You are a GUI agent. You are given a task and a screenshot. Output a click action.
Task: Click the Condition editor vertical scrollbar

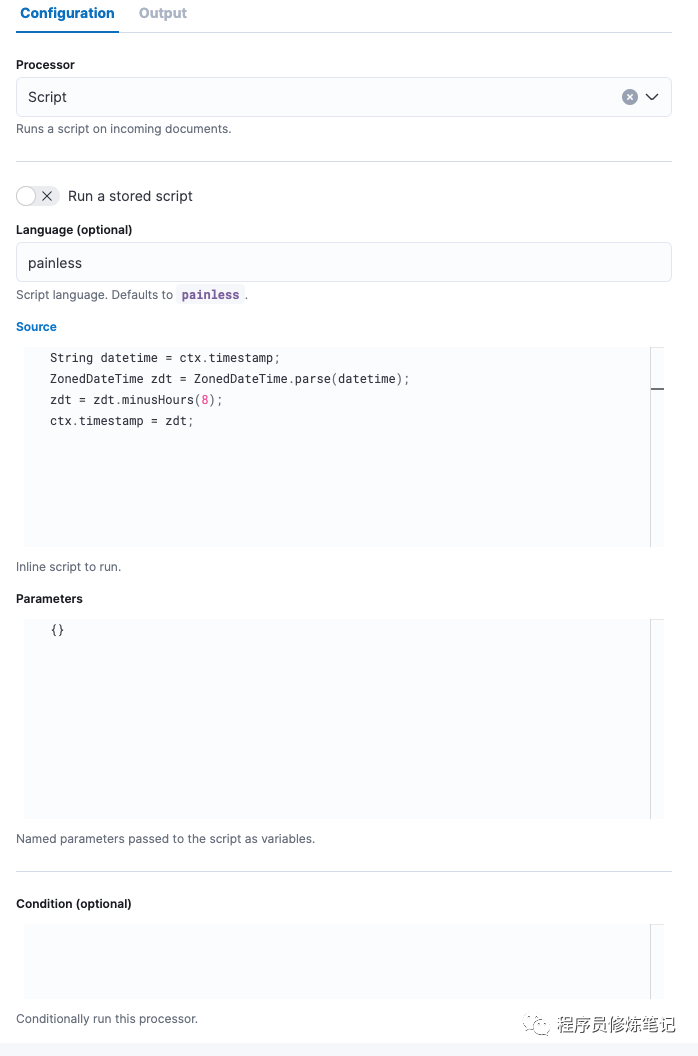657,961
